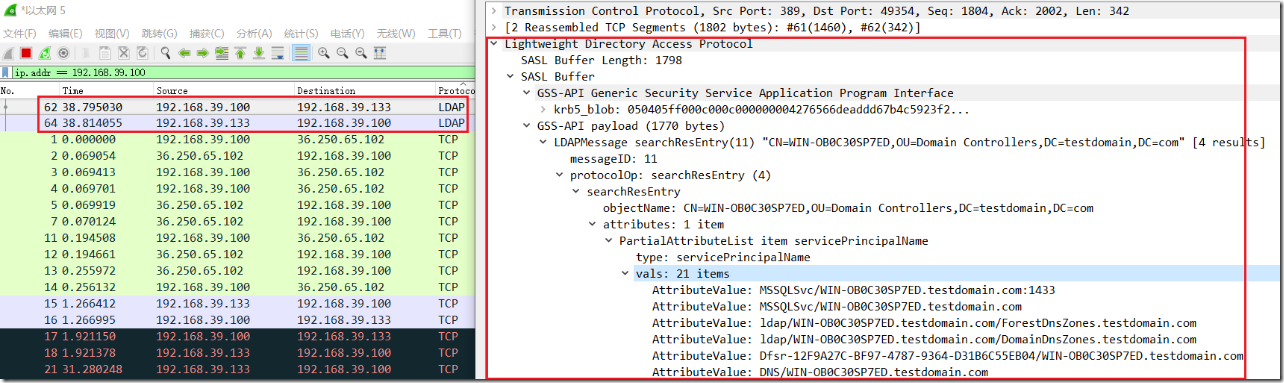Select packet 62 LDAP row
The image size is (1284, 383).
[237, 106]
